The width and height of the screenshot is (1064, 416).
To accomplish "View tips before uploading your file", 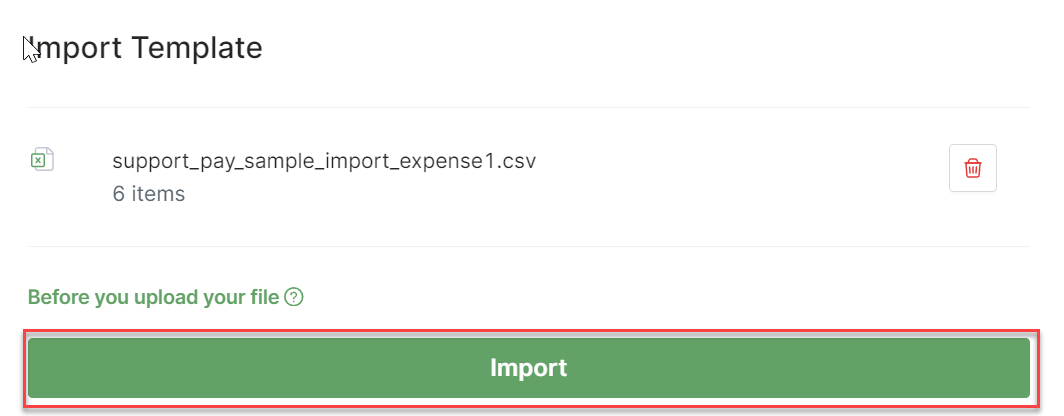I will (153, 297).
